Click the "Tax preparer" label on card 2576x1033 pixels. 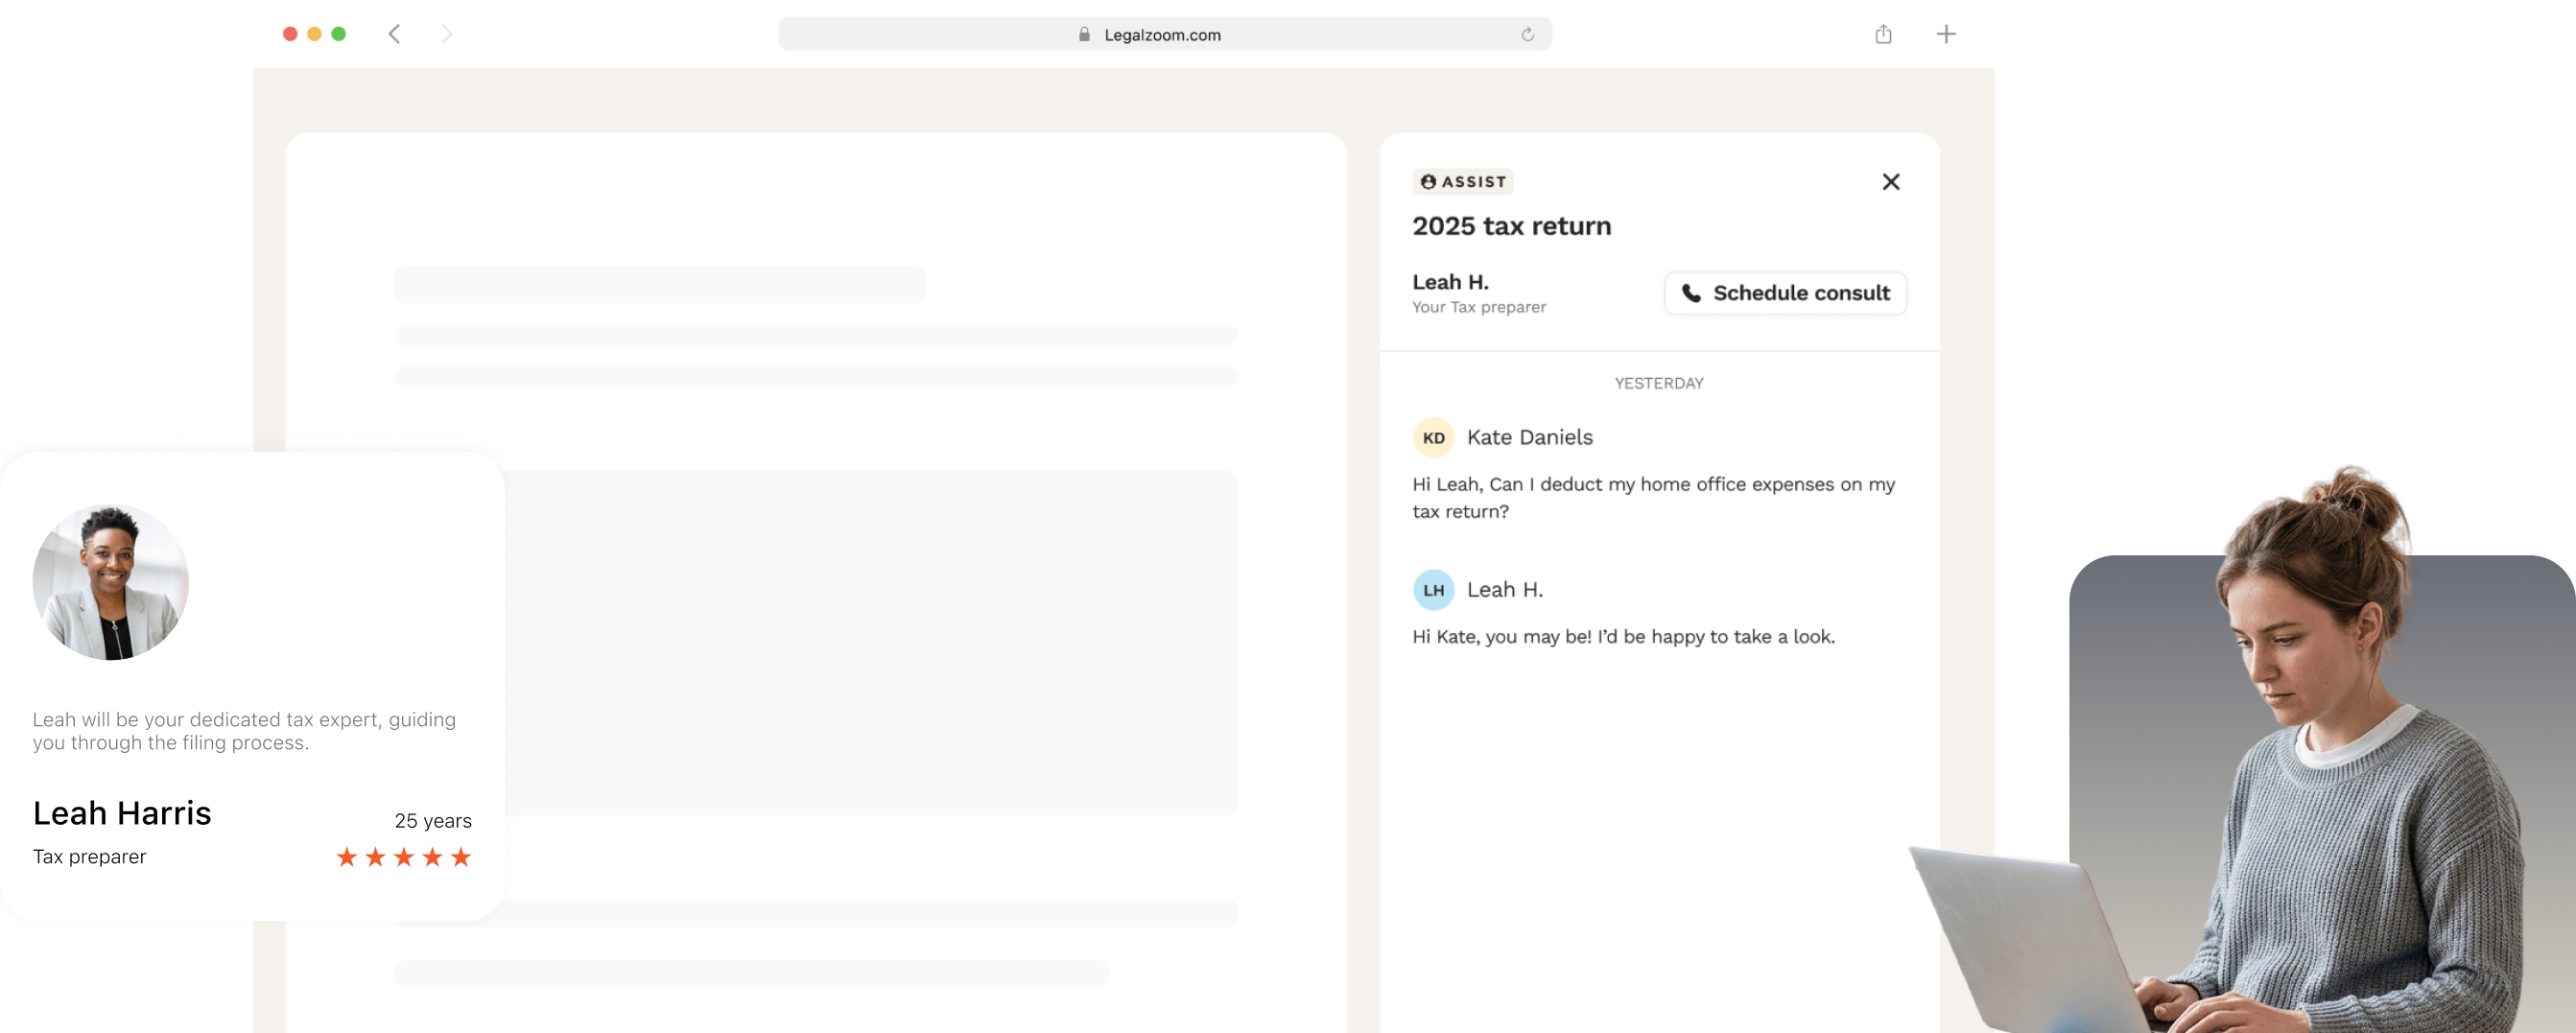pyautogui.click(x=89, y=856)
